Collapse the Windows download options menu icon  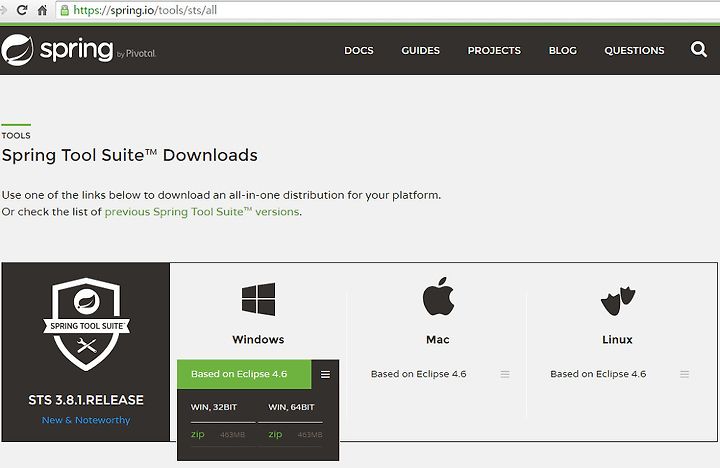click(325, 374)
